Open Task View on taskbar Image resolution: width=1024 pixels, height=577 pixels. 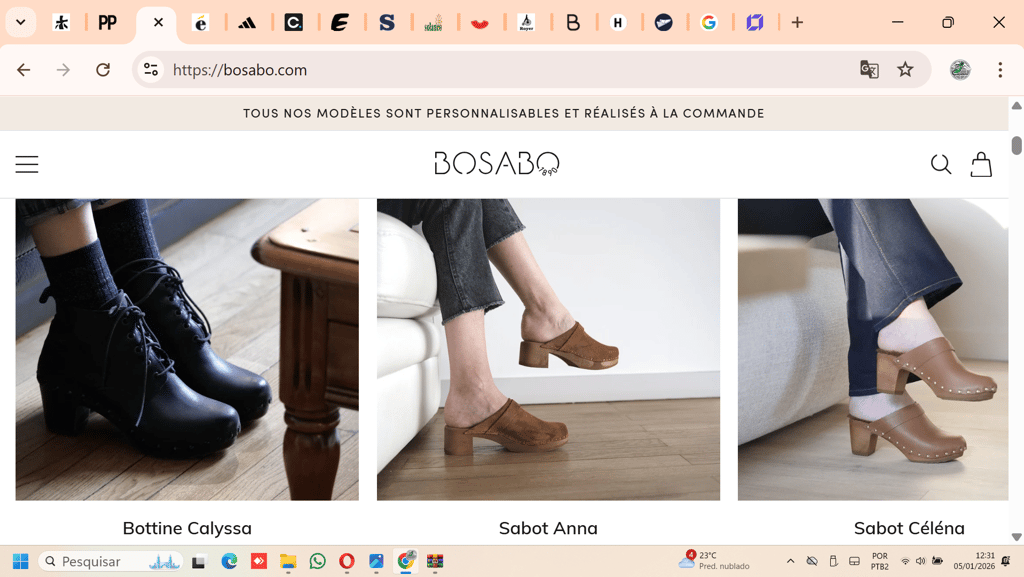[x=199, y=561]
